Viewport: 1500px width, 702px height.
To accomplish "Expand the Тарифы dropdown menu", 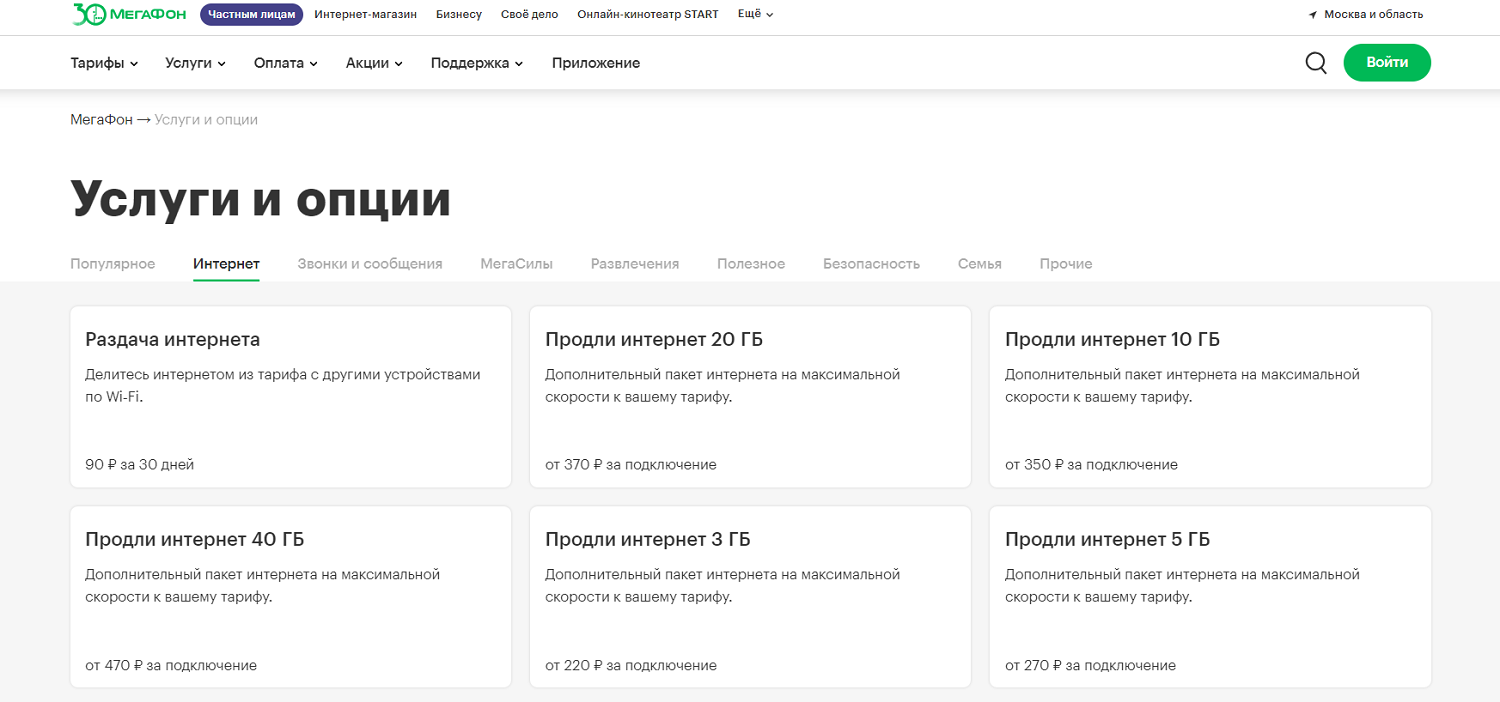I will pos(104,63).
